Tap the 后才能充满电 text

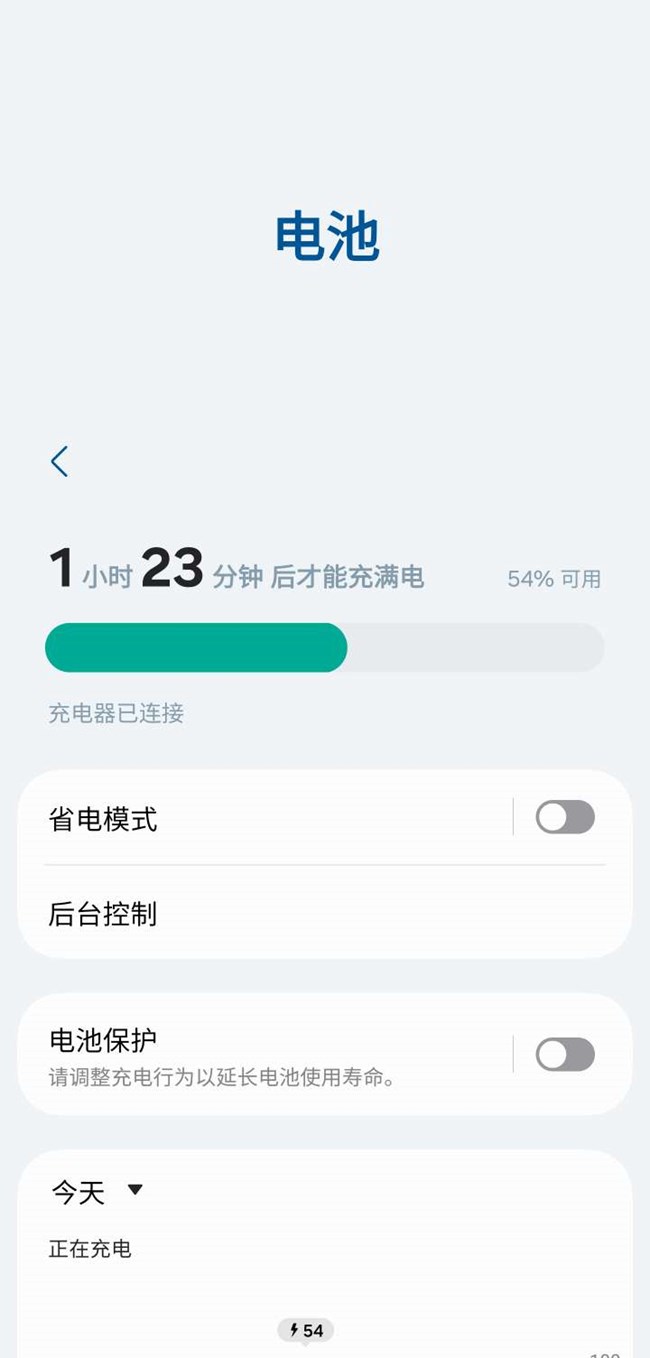(347, 577)
